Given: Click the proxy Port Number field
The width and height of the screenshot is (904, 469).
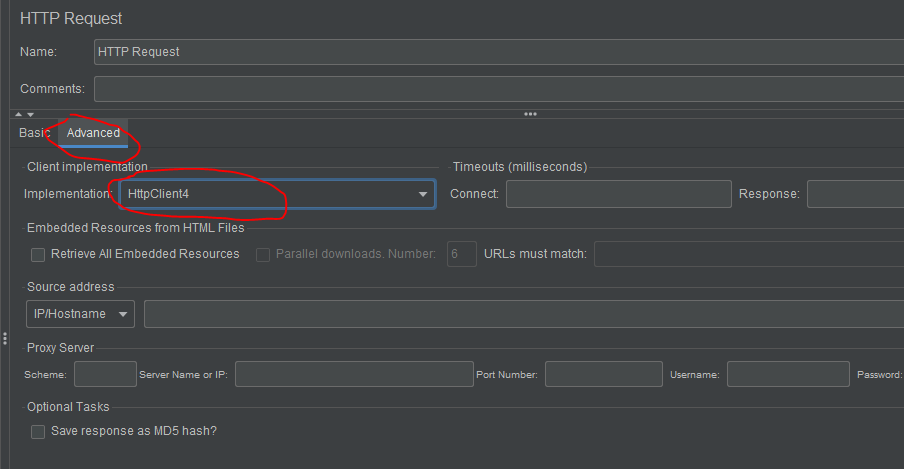Looking at the screenshot, I should 604,374.
